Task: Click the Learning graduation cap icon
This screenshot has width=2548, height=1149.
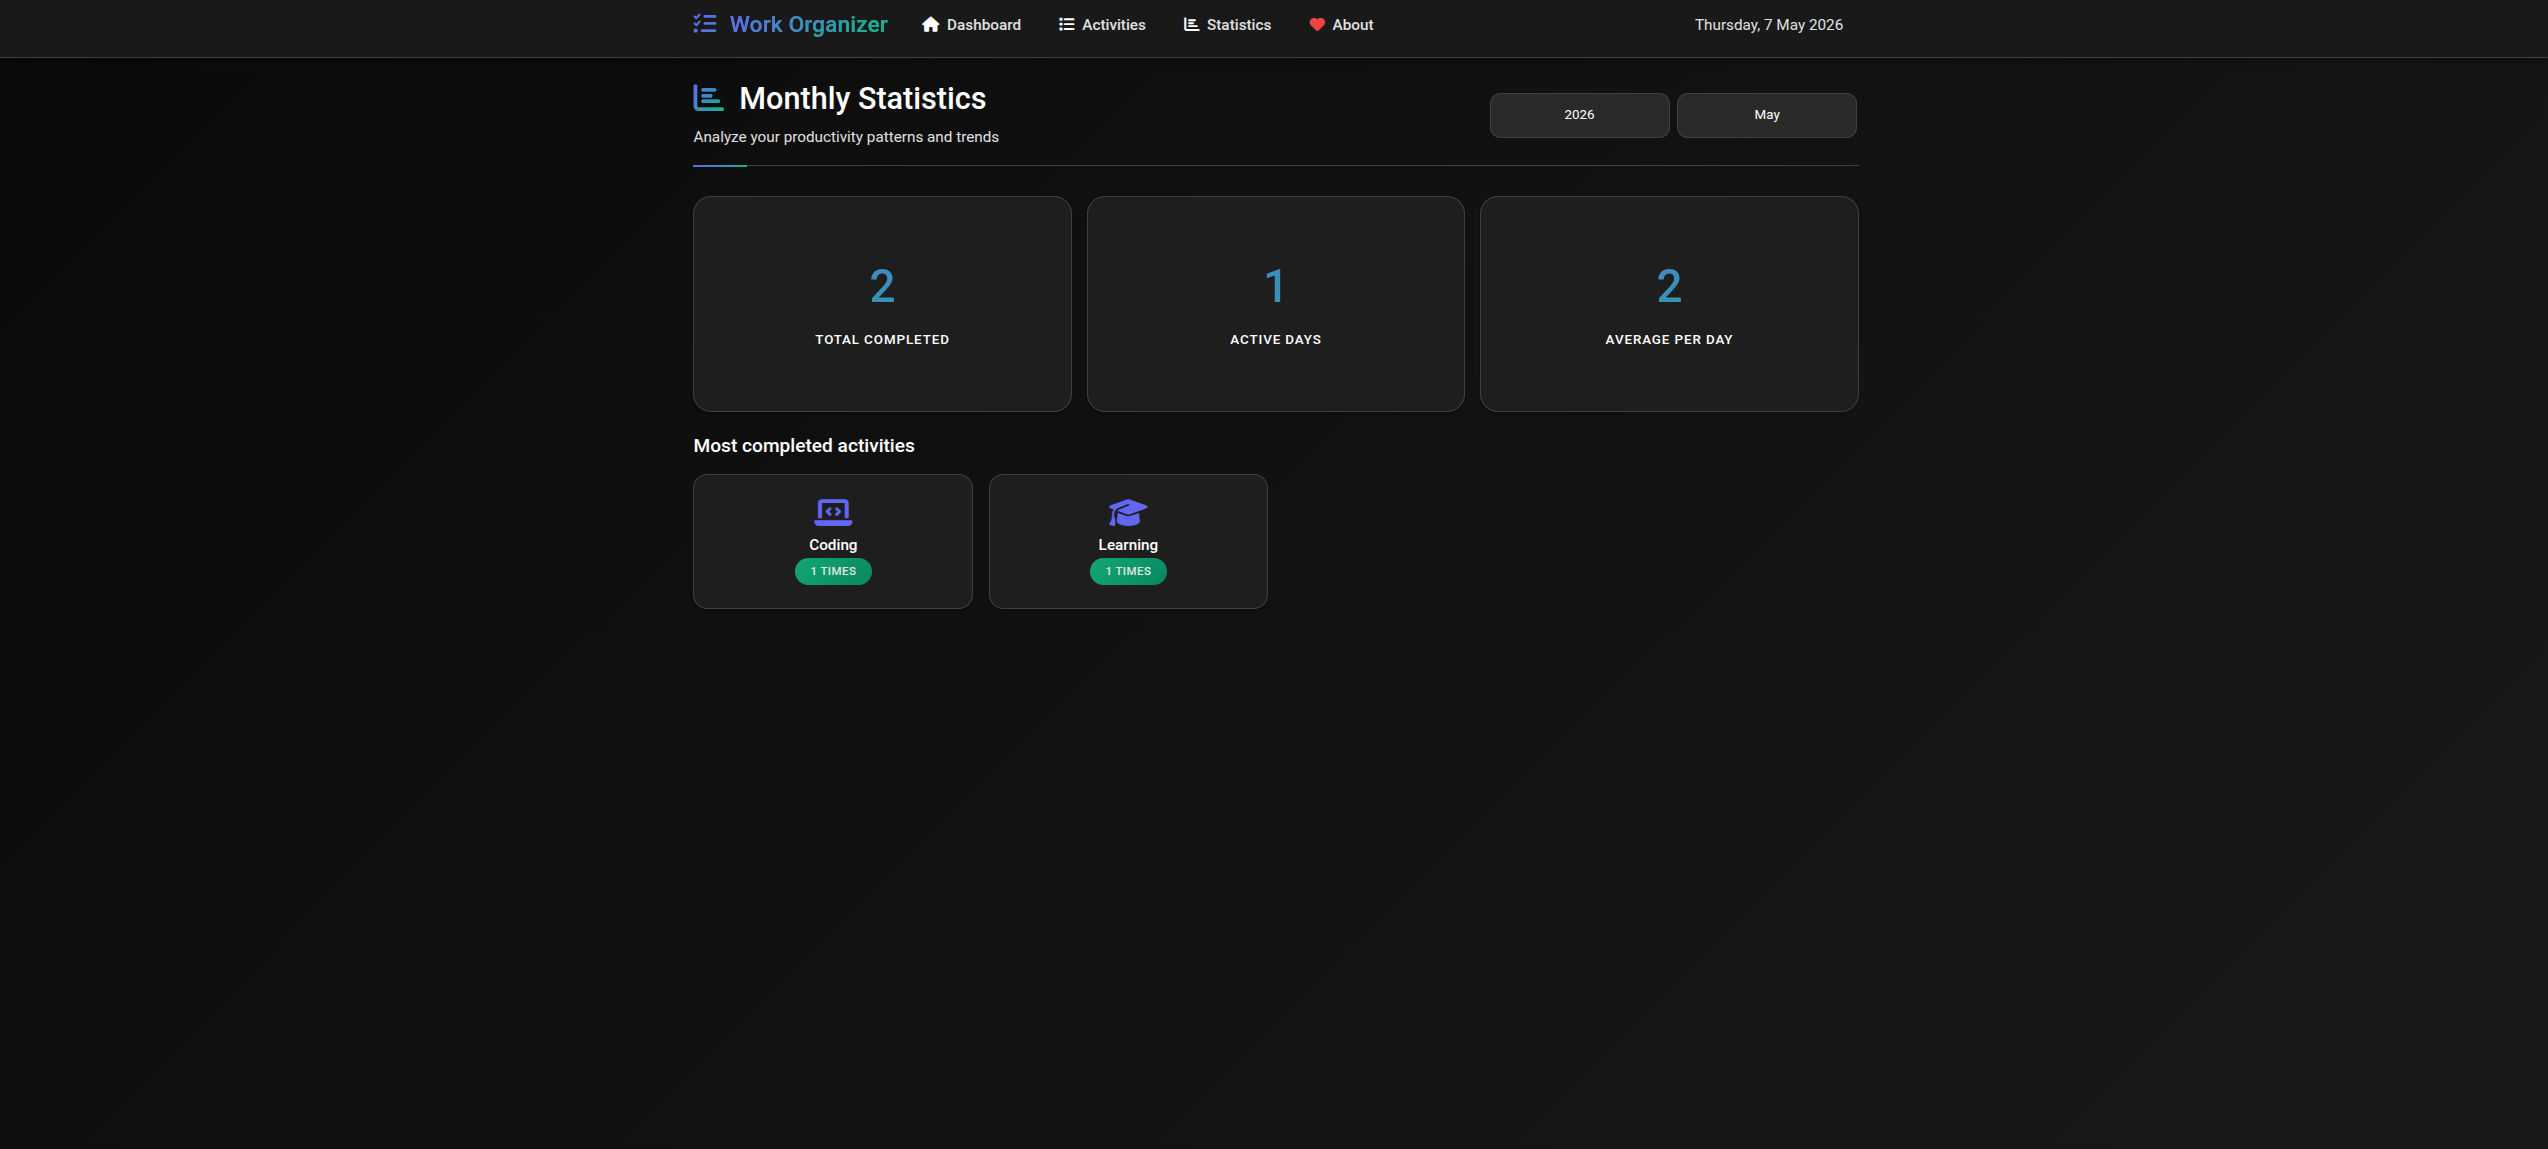Action: pyautogui.click(x=1128, y=513)
